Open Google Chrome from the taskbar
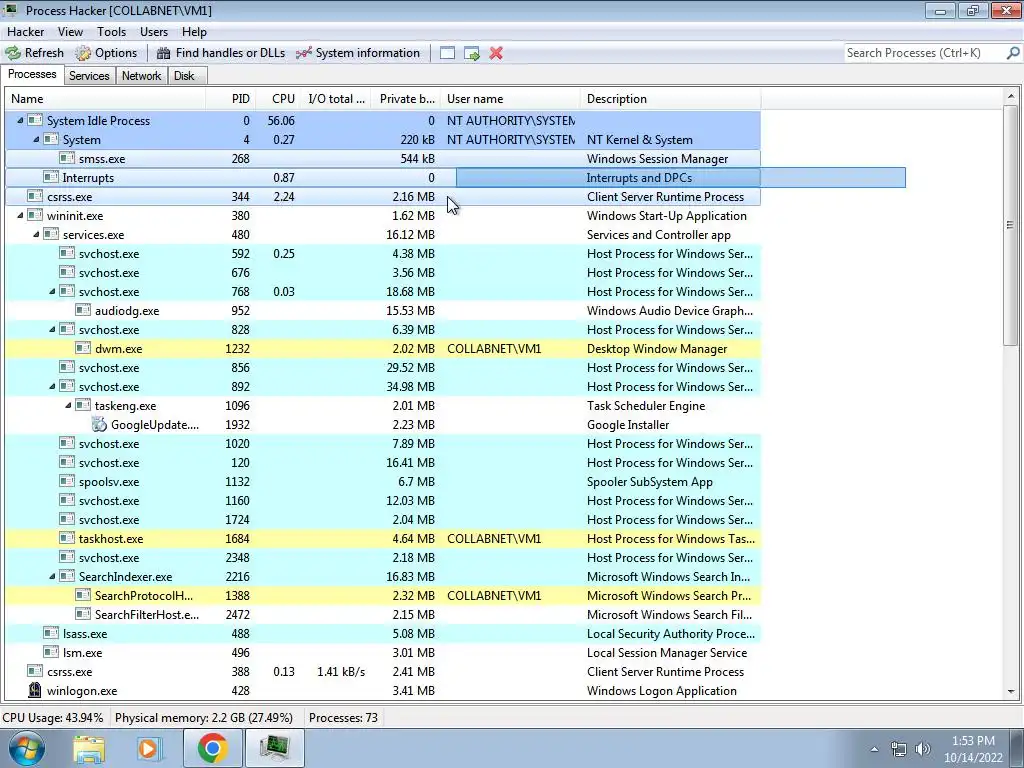Image resolution: width=1024 pixels, height=768 pixels. point(212,748)
